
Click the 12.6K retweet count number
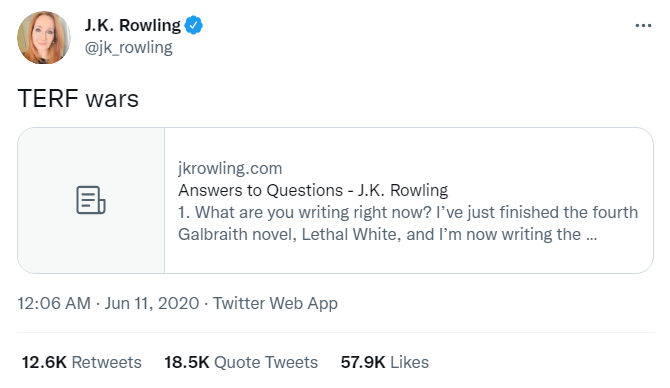pyautogui.click(x=44, y=362)
